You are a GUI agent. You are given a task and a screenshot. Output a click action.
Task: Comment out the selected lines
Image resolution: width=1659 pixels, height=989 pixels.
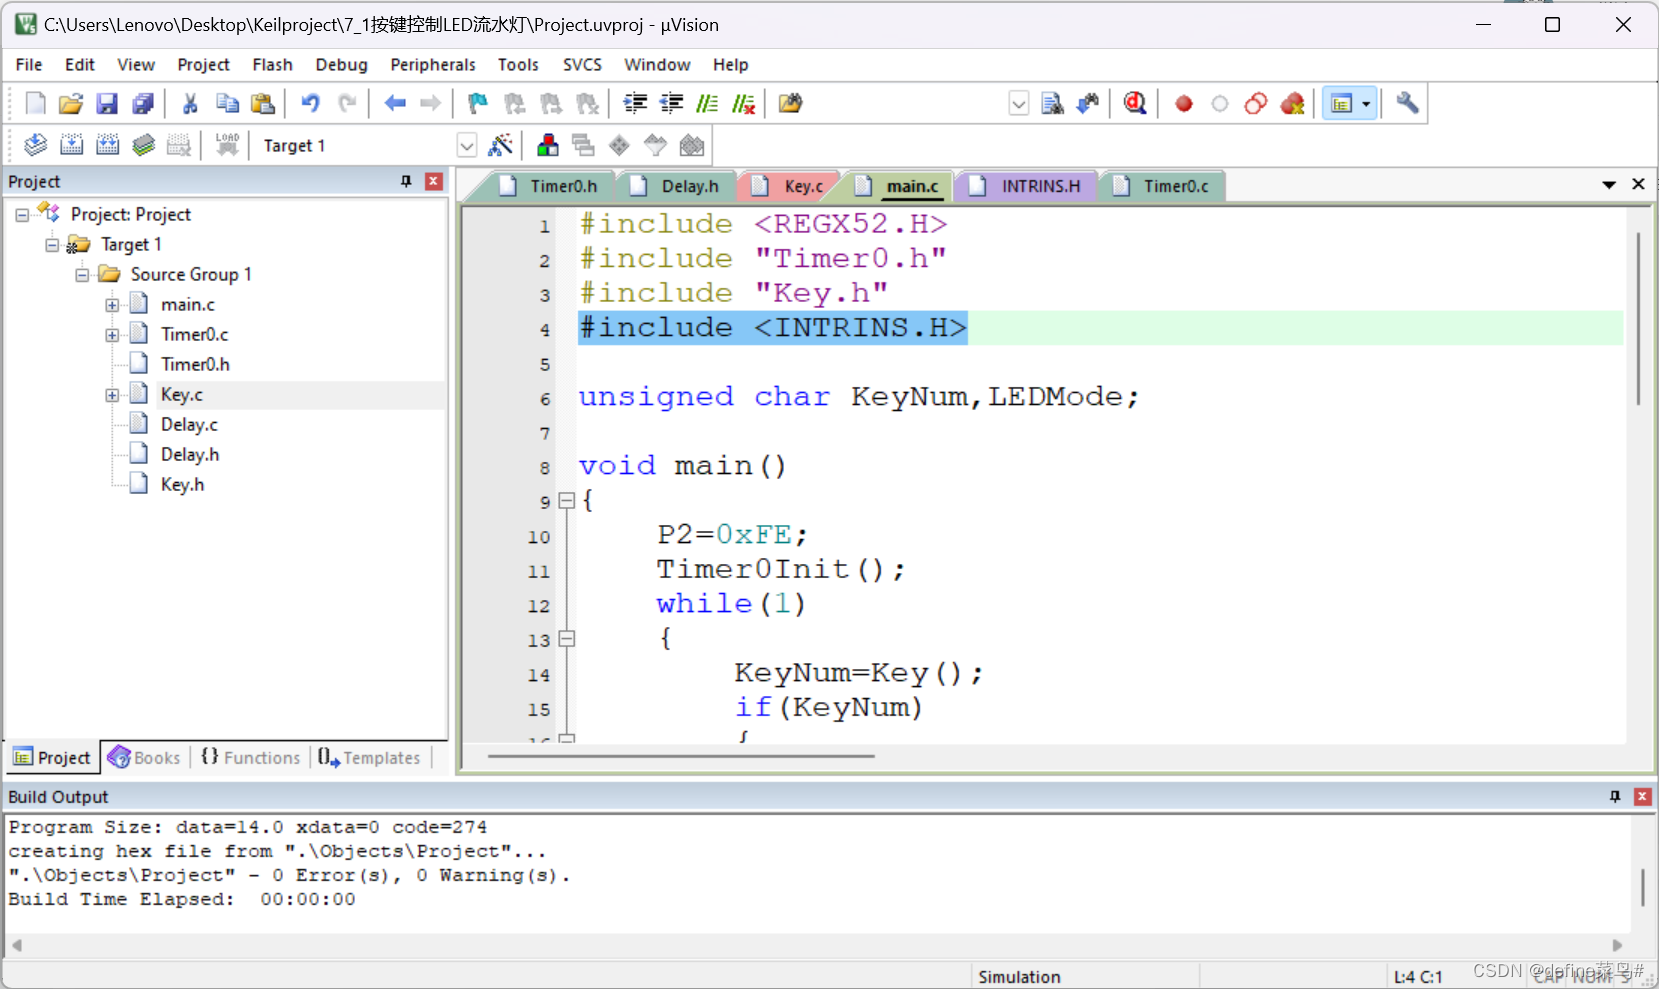[707, 103]
